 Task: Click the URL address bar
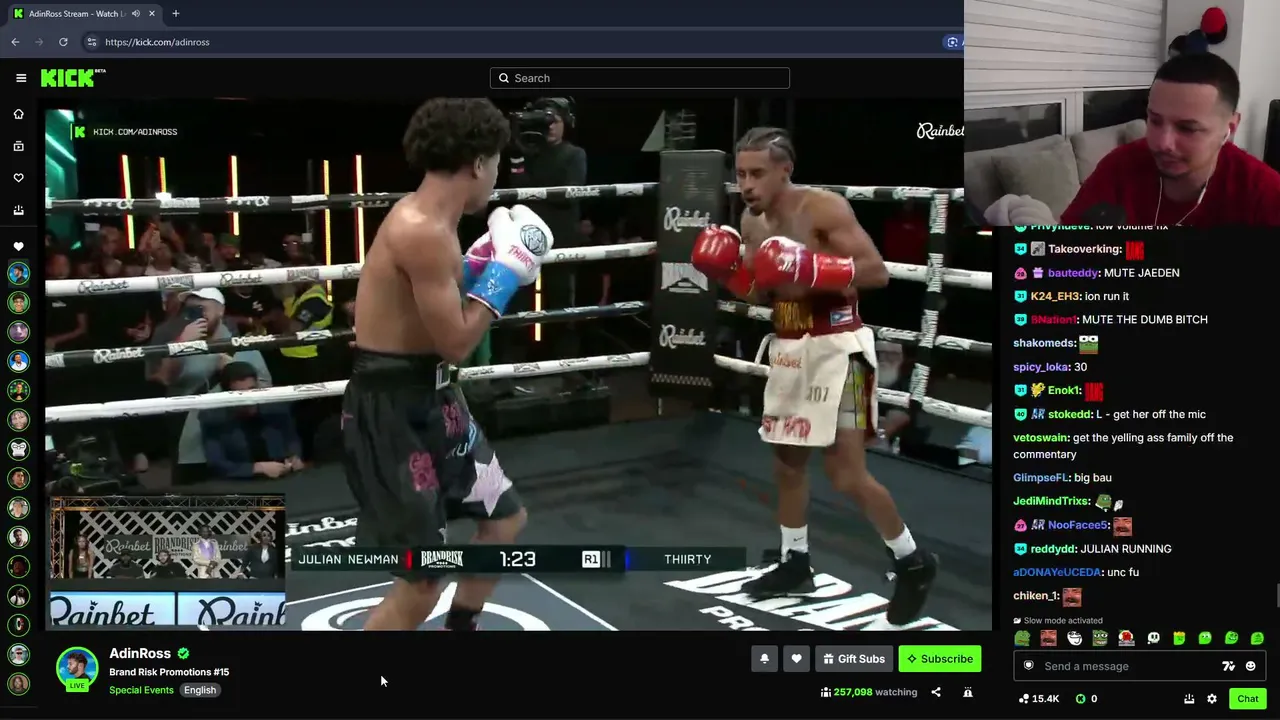[520, 42]
